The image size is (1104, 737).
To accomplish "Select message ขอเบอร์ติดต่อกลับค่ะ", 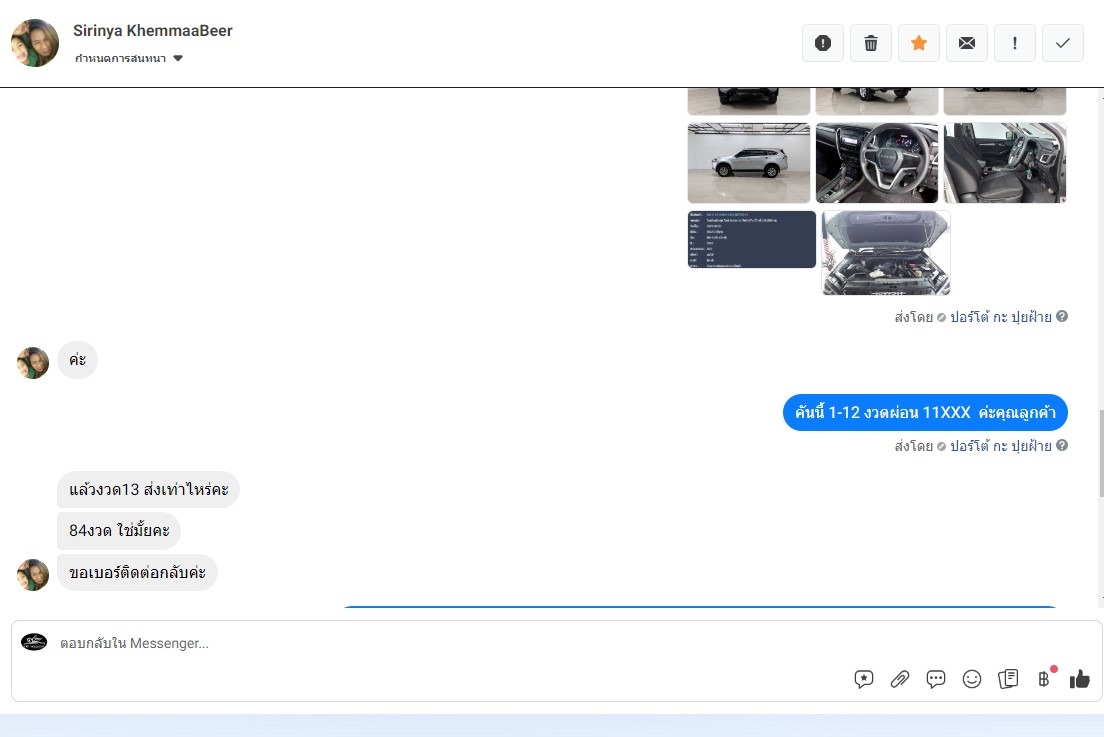I will point(137,572).
